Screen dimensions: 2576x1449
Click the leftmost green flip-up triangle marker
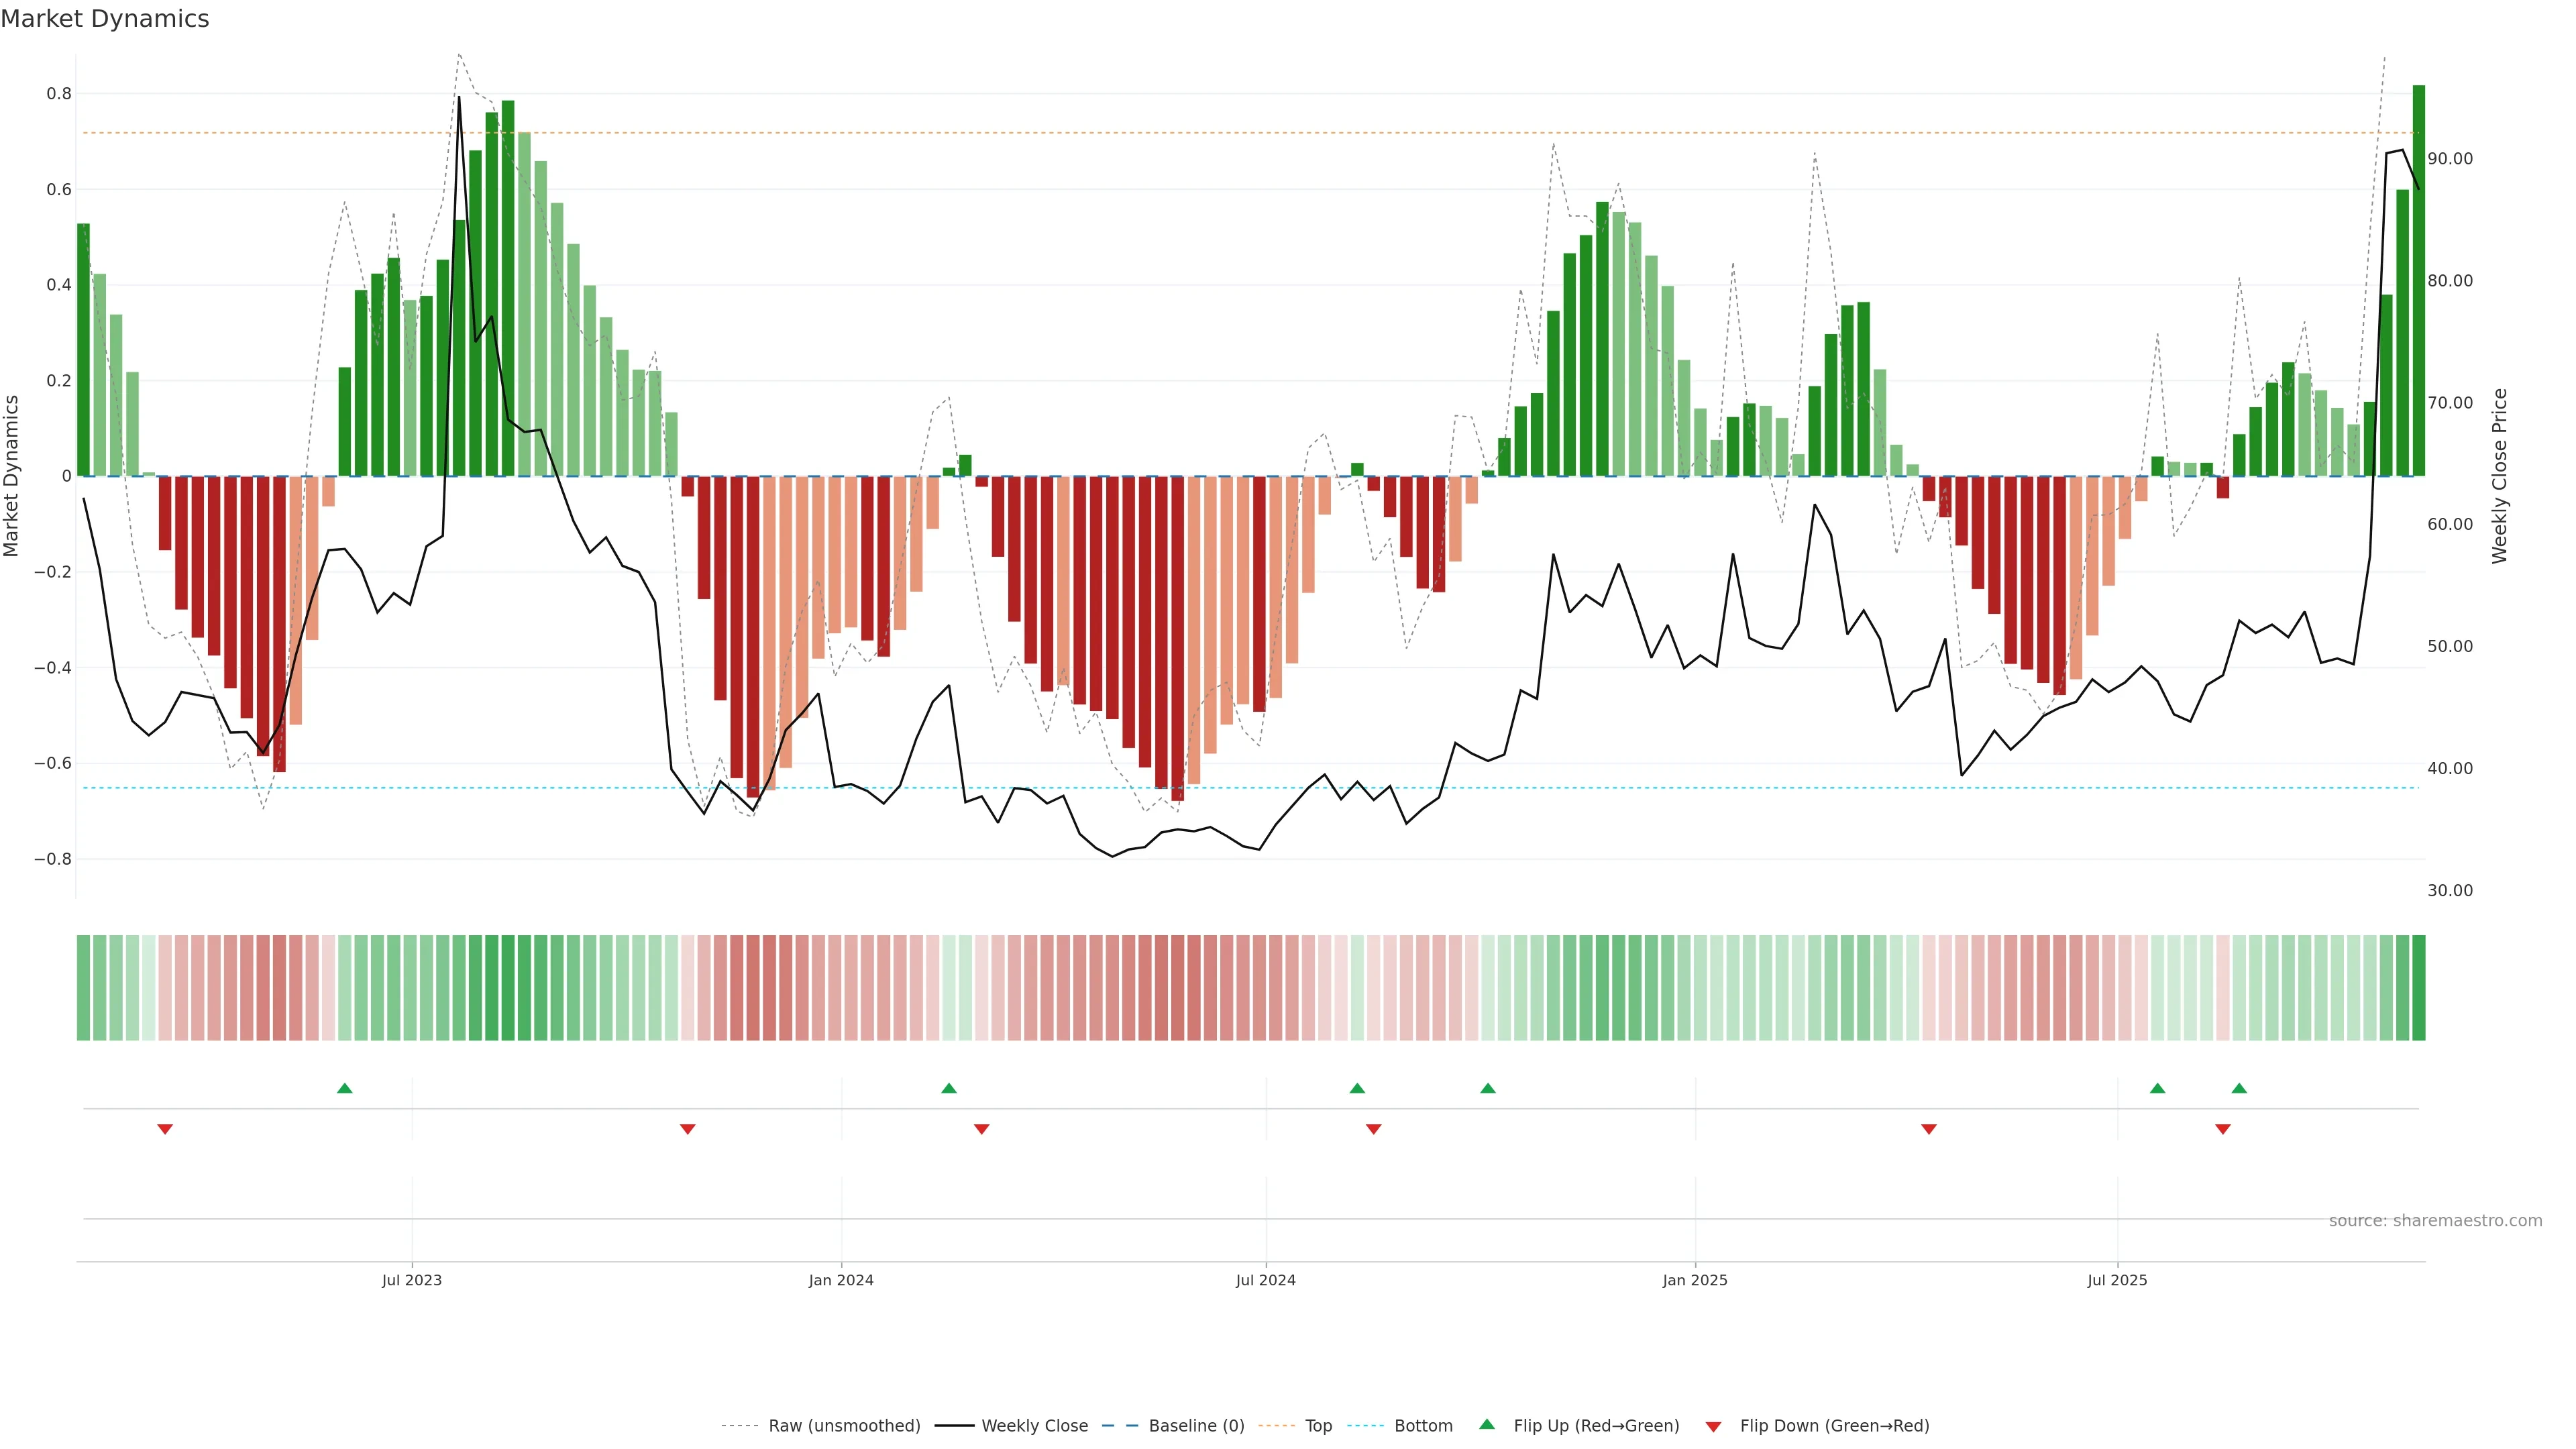[345, 1088]
